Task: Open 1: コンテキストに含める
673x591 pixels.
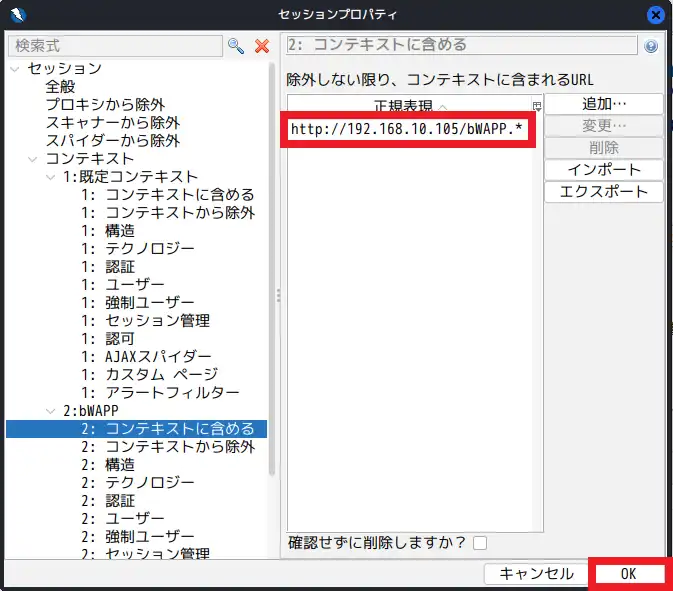Action: coord(168,195)
